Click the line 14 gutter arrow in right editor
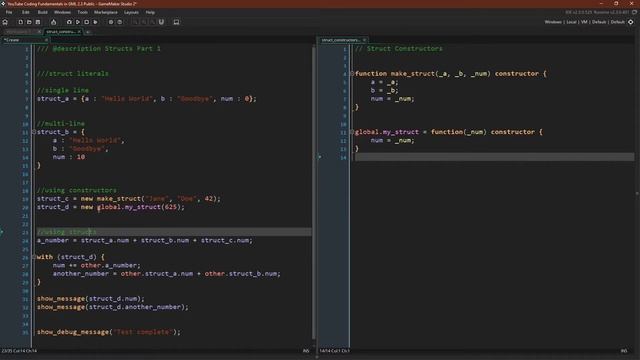Image resolution: width=640 pixels, height=360 pixels. click(320, 157)
